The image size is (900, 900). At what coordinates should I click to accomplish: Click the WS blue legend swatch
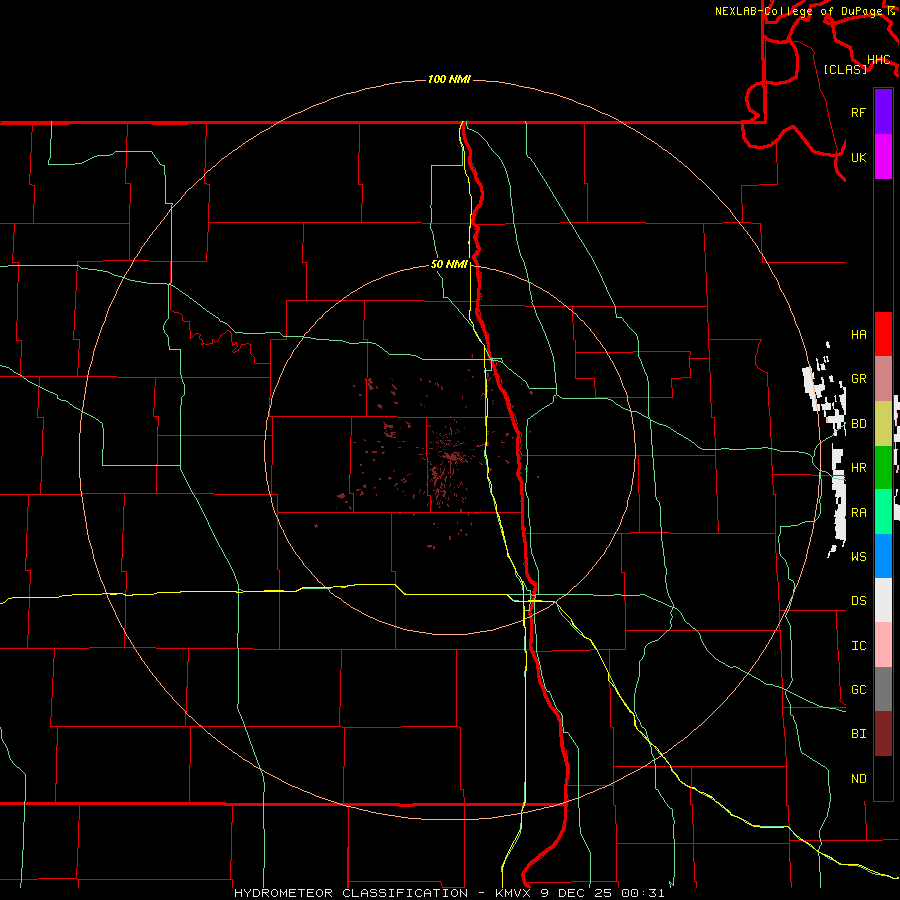pos(883,556)
